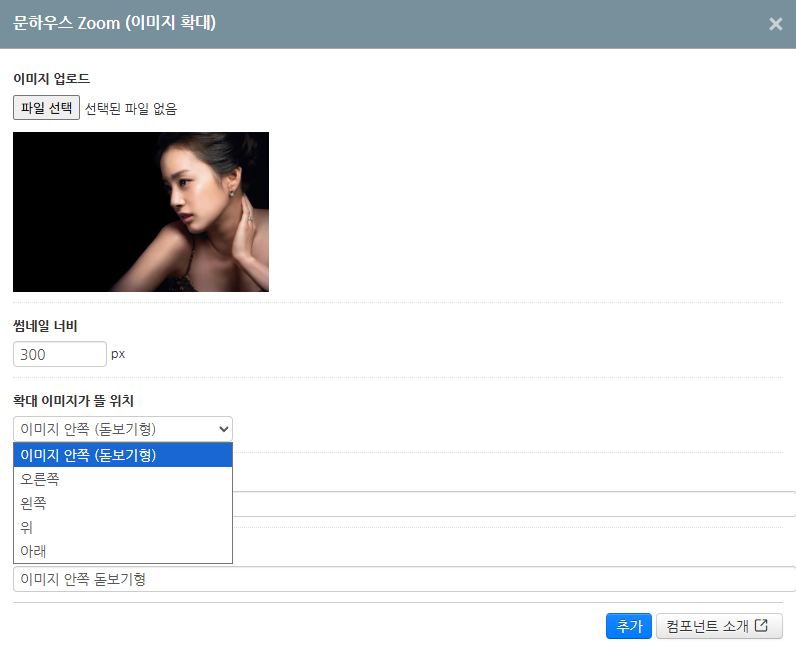Focus the field containing 이미지 안쪽 돋보기형
Viewport: 796px width, 646px height.
[x=405, y=579]
